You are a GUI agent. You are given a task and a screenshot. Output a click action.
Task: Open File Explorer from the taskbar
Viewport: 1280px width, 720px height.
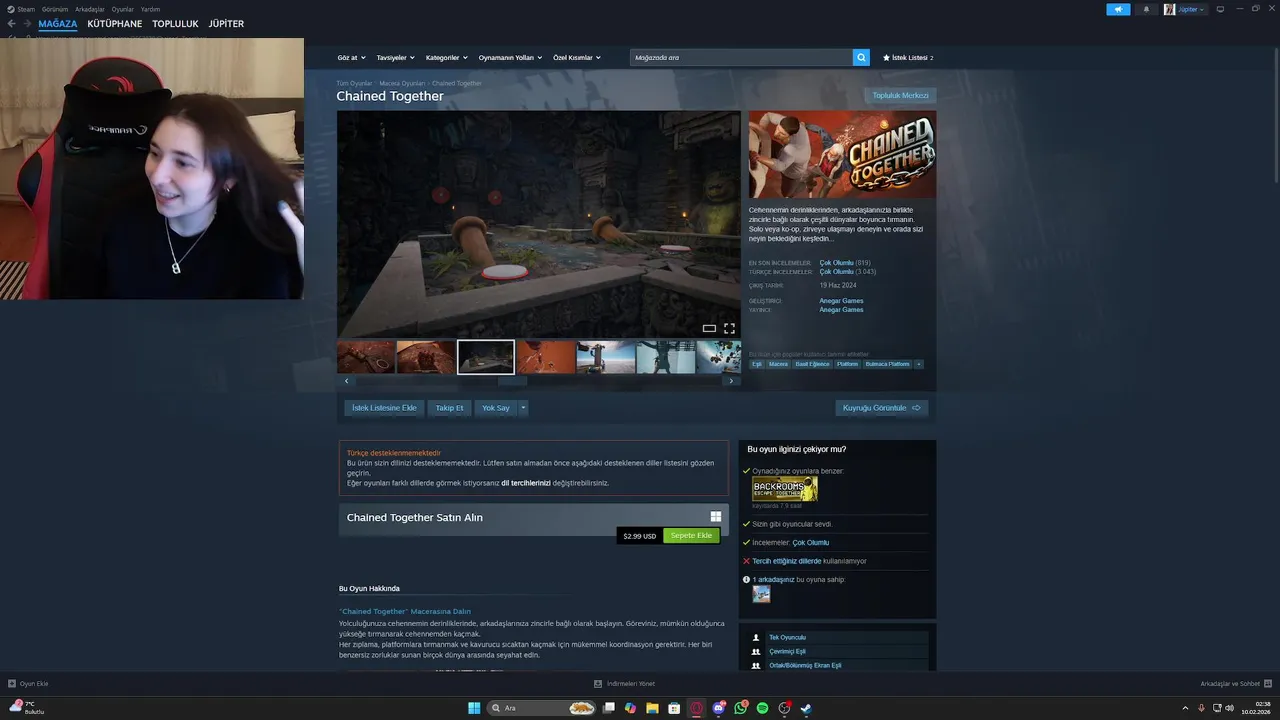(652, 708)
